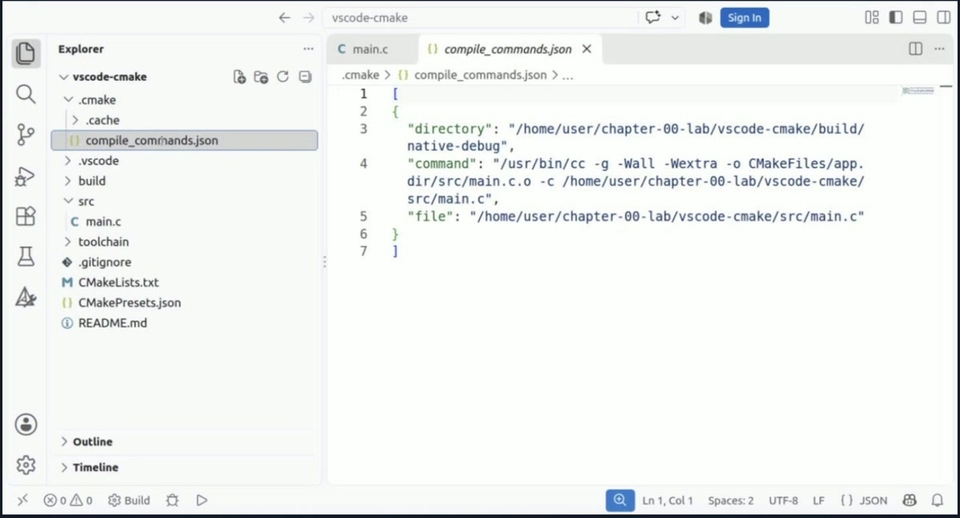960x518 pixels.
Task: Expand the .cache folder
Action: point(75,120)
